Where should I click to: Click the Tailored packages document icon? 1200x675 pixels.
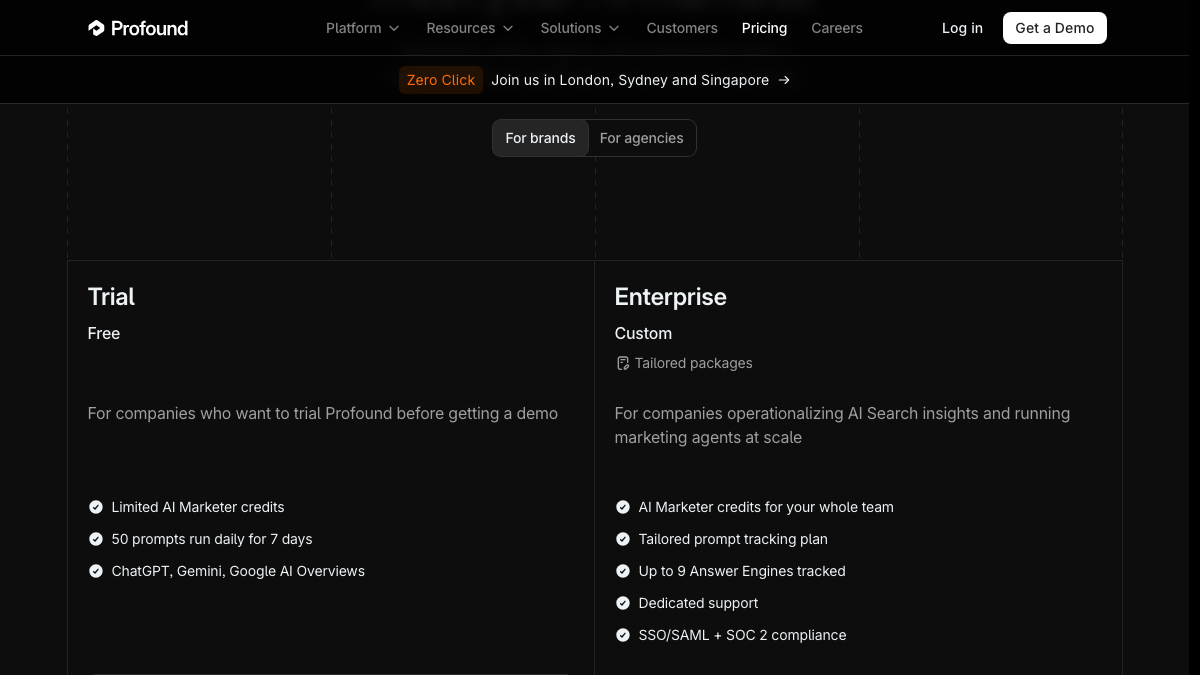622,363
